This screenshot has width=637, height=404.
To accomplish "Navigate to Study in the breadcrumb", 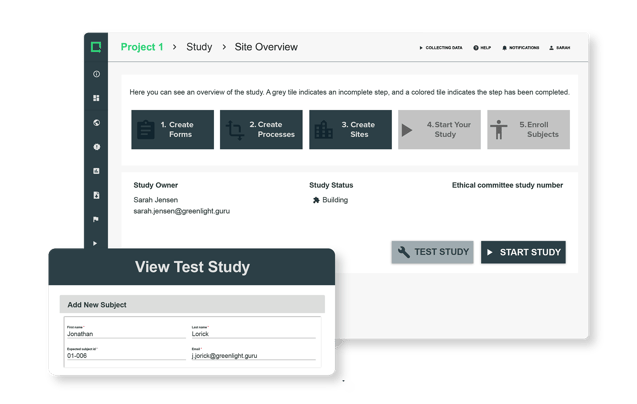I will coord(199,47).
